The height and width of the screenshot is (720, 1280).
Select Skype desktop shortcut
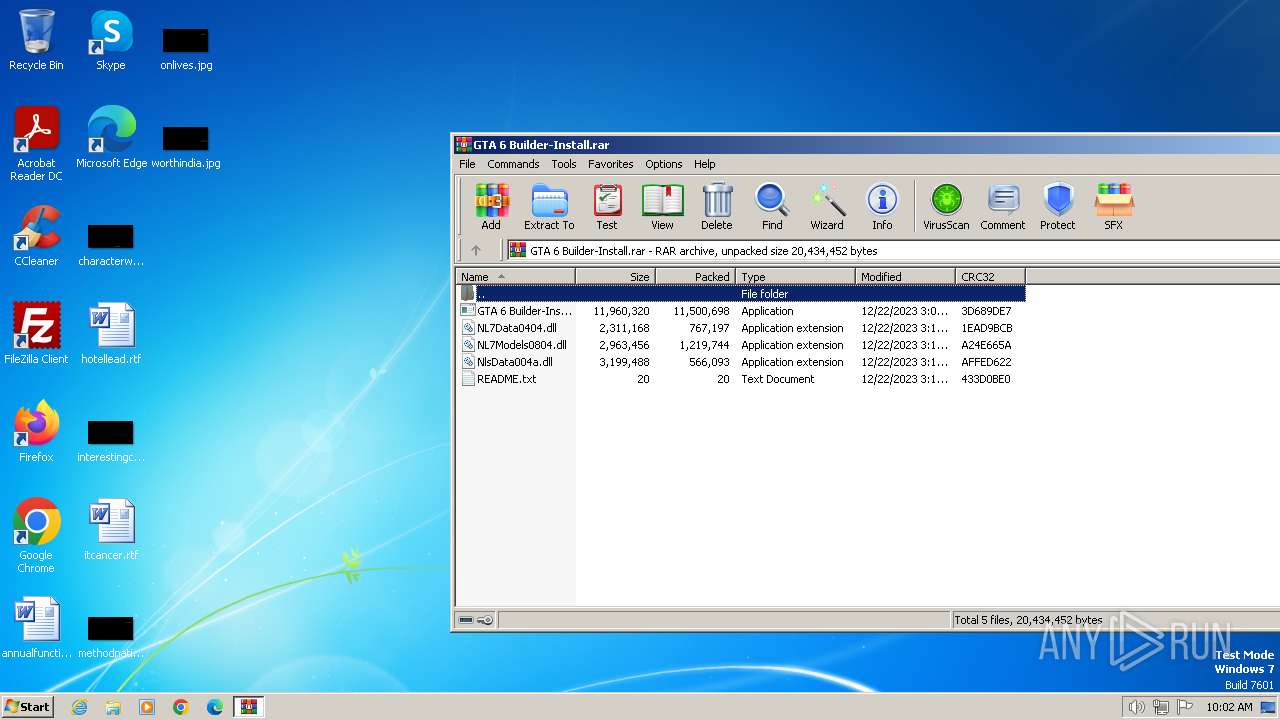coord(111,40)
